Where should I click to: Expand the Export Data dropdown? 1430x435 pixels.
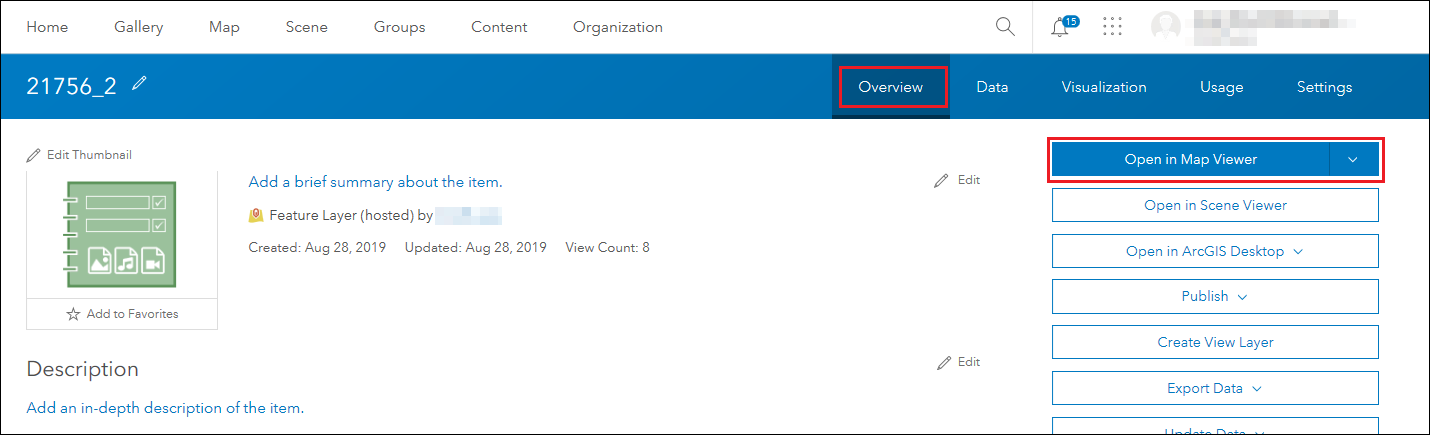click(1257, 389)
